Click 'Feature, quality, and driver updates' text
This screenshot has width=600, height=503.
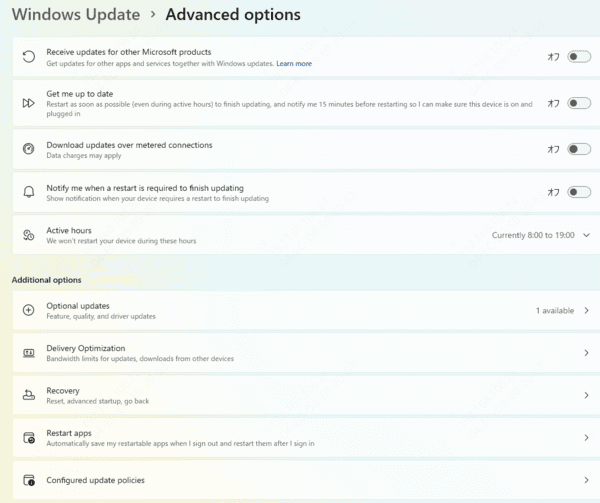click(101, 316)
